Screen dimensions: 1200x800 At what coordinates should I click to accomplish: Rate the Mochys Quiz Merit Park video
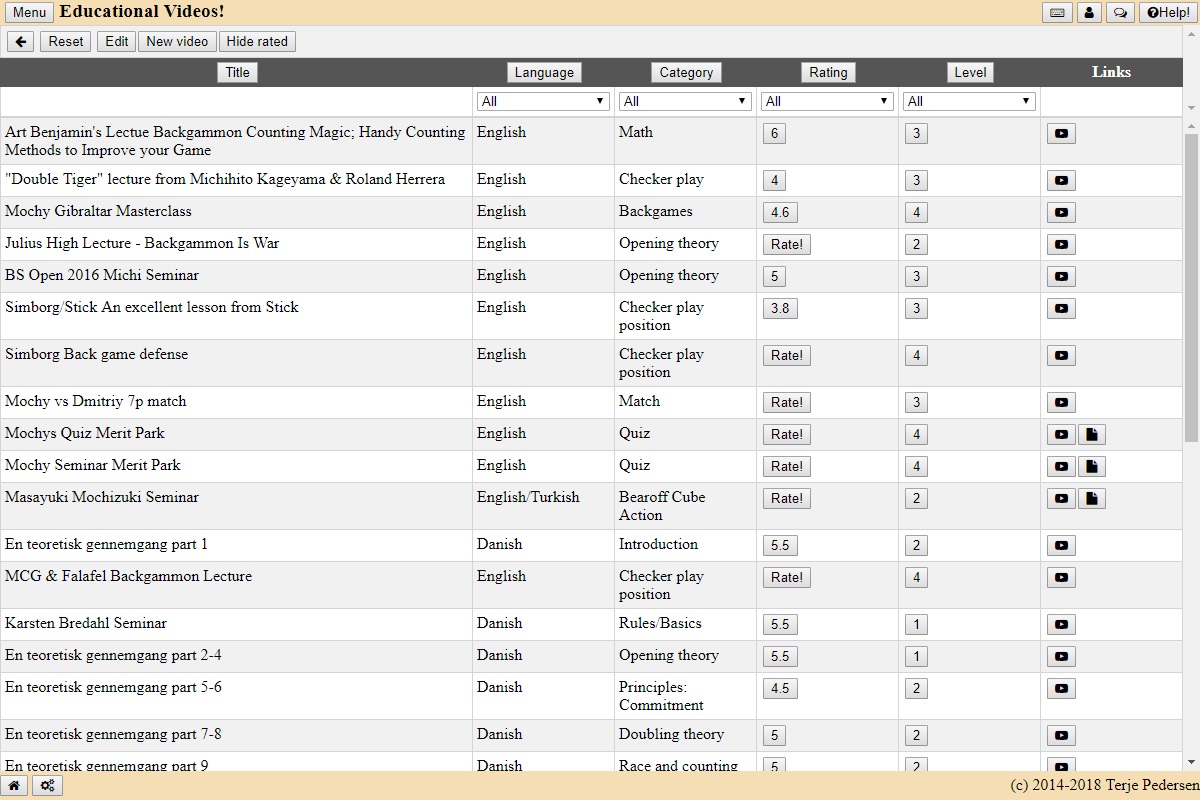click(x=787, y=435)
